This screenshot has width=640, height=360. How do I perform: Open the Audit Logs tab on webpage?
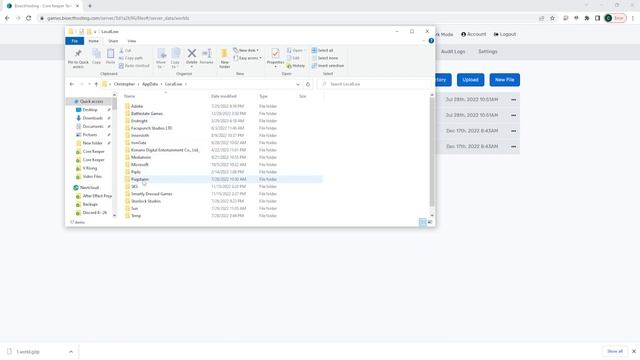coord(453,51)
